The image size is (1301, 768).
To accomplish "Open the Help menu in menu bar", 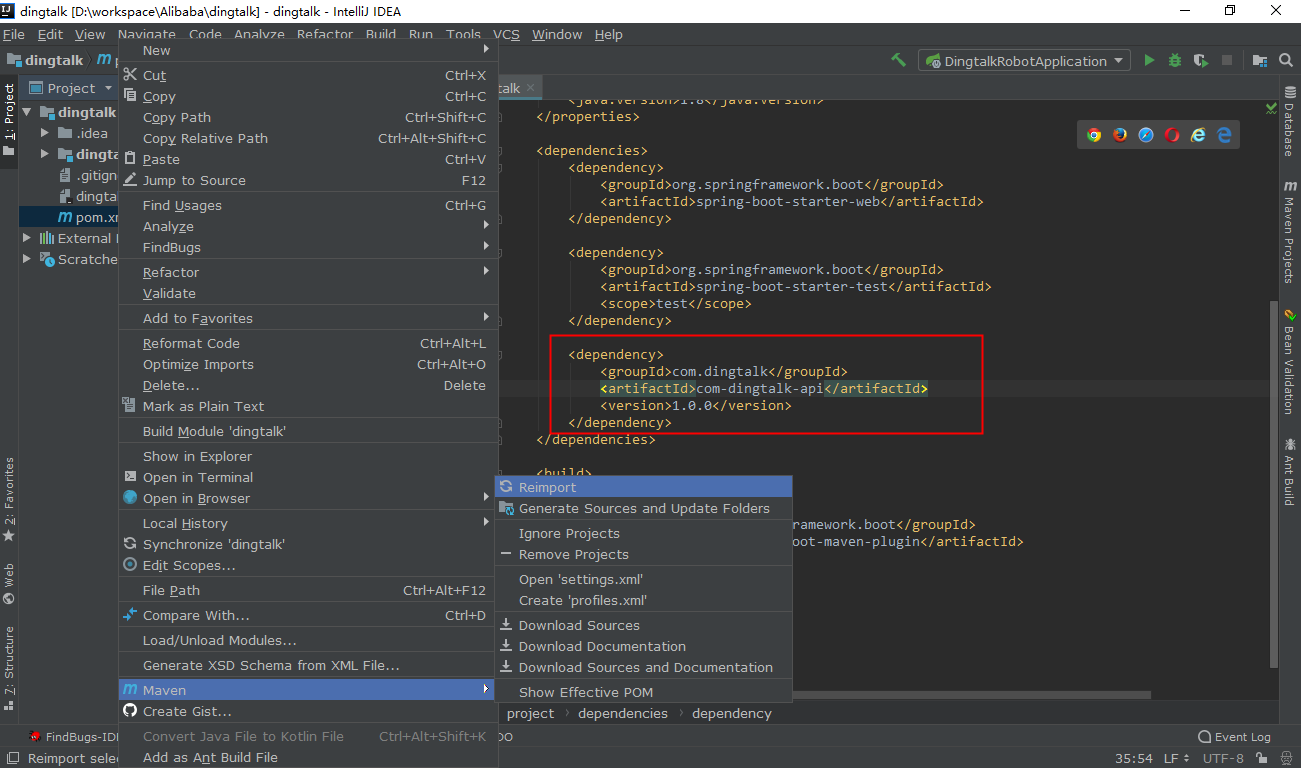I will pyautogui.click(x=609, y=34).
